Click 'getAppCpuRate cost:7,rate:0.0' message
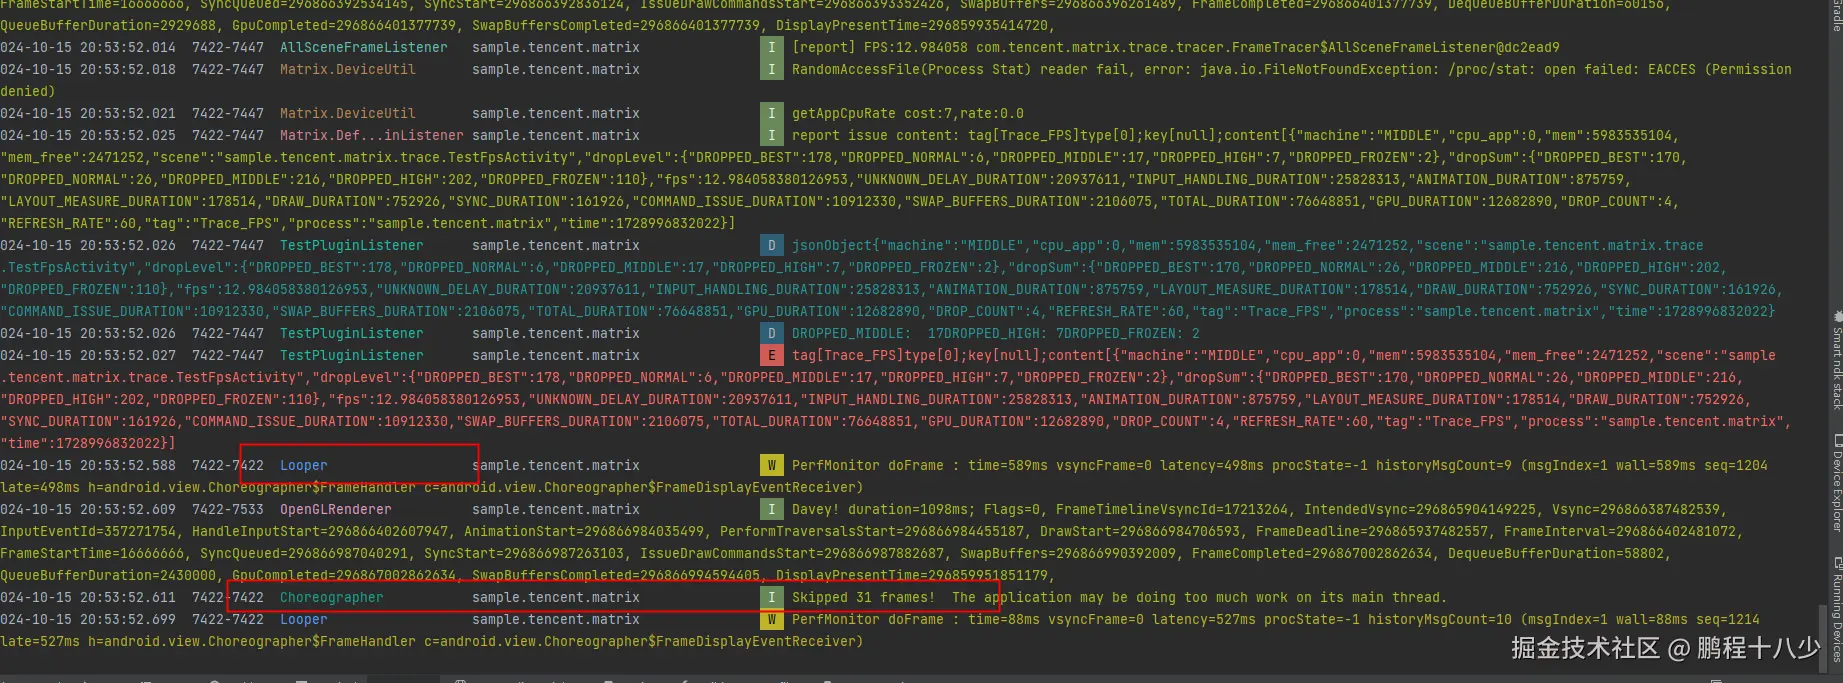 click(x=907, y=113)
